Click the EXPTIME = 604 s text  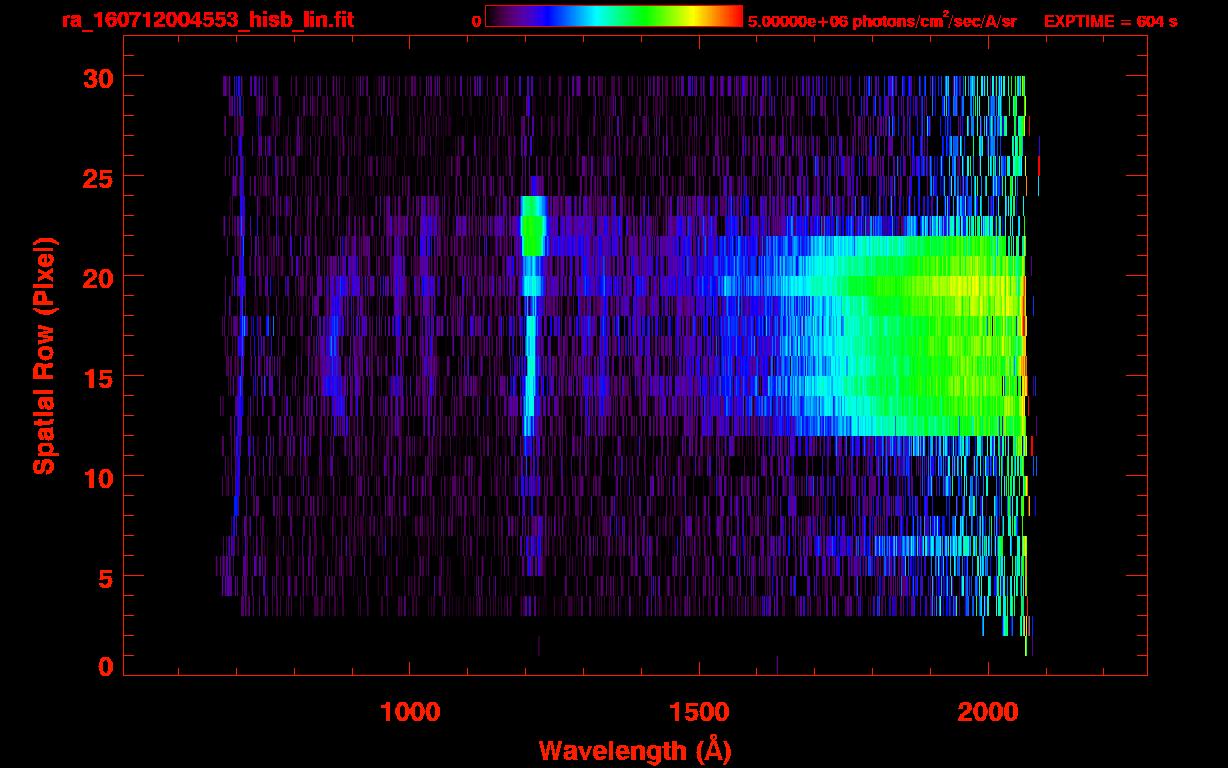1110,21
